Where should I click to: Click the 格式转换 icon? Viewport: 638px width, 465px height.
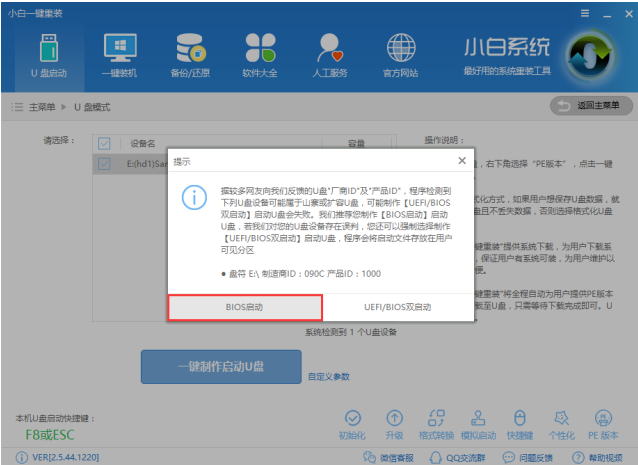click(436, 425)
